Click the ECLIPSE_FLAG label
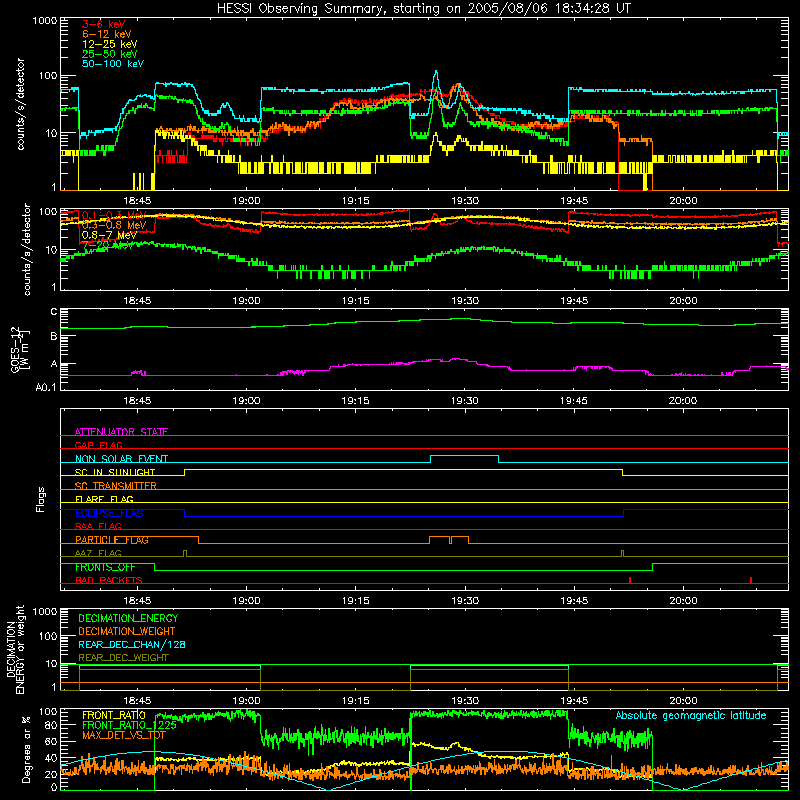800x800 pixels. click(x=109, y=513)
